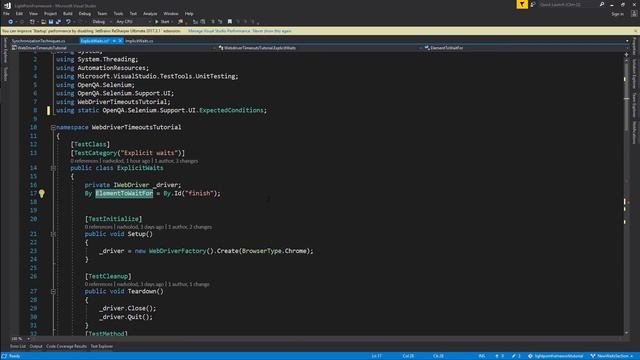Click the bookmark toolbar icon
Viewport: 640px width, 360px height.
click(230, 22)
